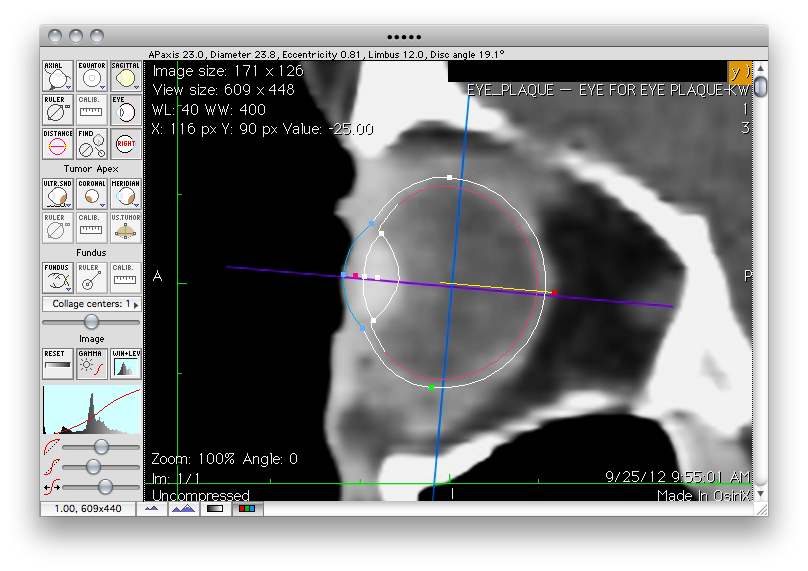Choose the Sagittal view tool
The width and height of the screenshot is (808, 571).
click(x=126, y=76)
